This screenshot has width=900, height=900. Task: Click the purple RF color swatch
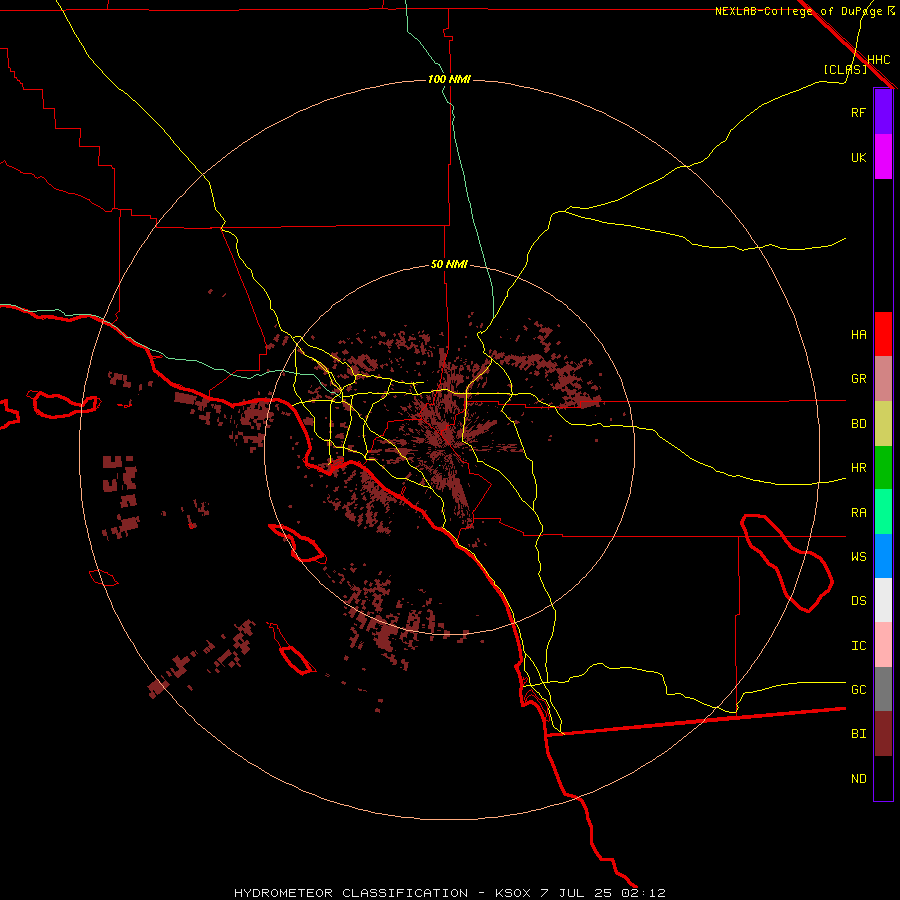(x=883, y=112)
